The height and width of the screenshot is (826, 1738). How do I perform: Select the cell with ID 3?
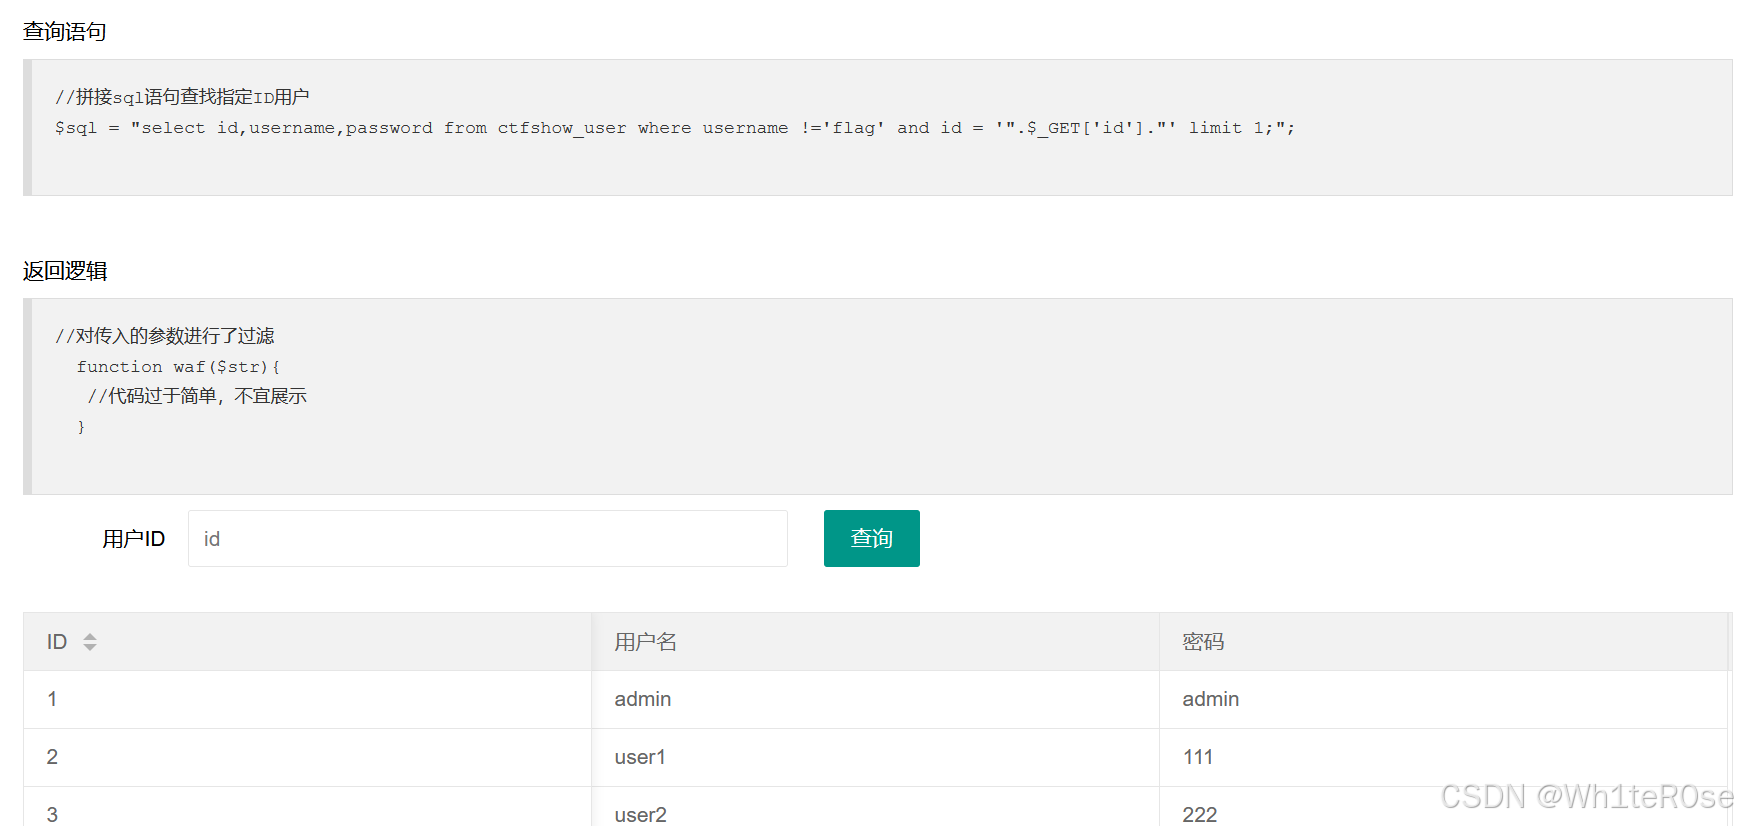tap(307, 808)
